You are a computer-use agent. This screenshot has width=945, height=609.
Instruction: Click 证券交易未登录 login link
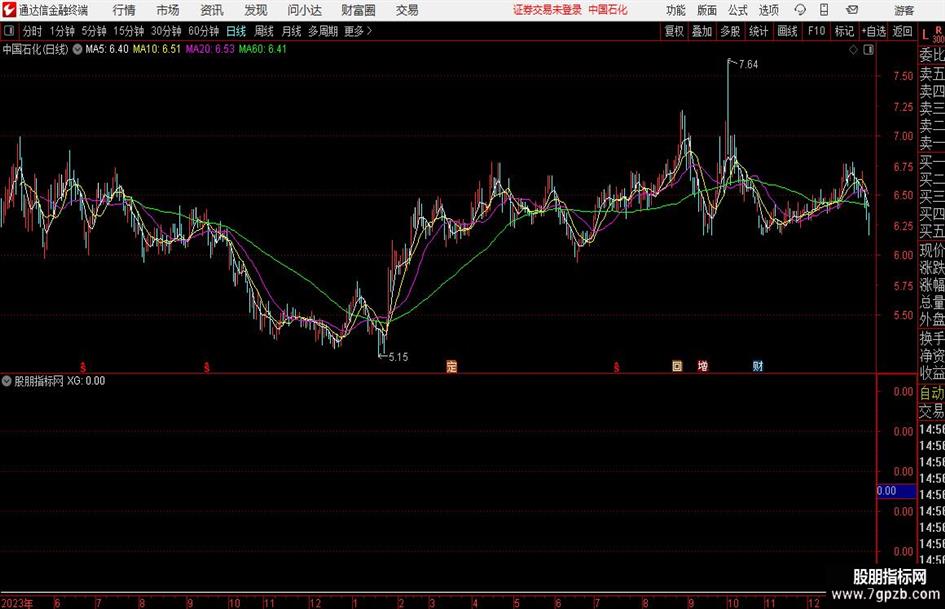coord(548,10)
